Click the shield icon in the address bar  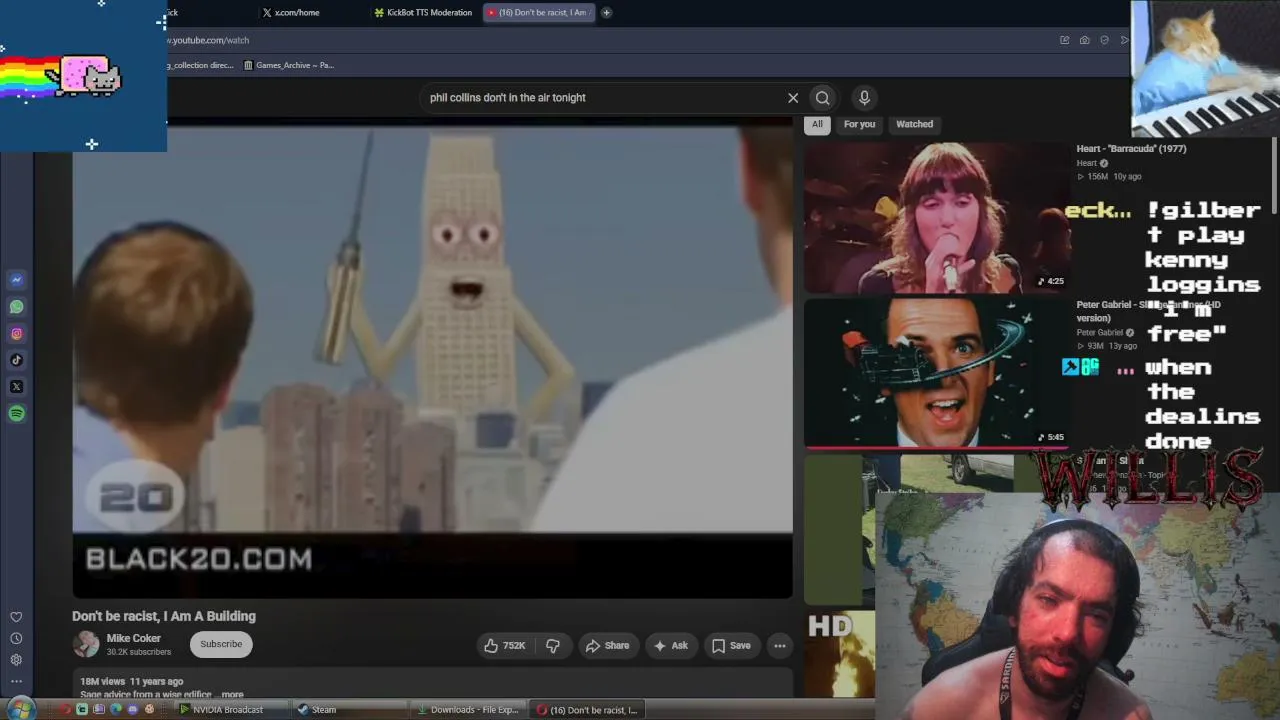click(1104, 40)
